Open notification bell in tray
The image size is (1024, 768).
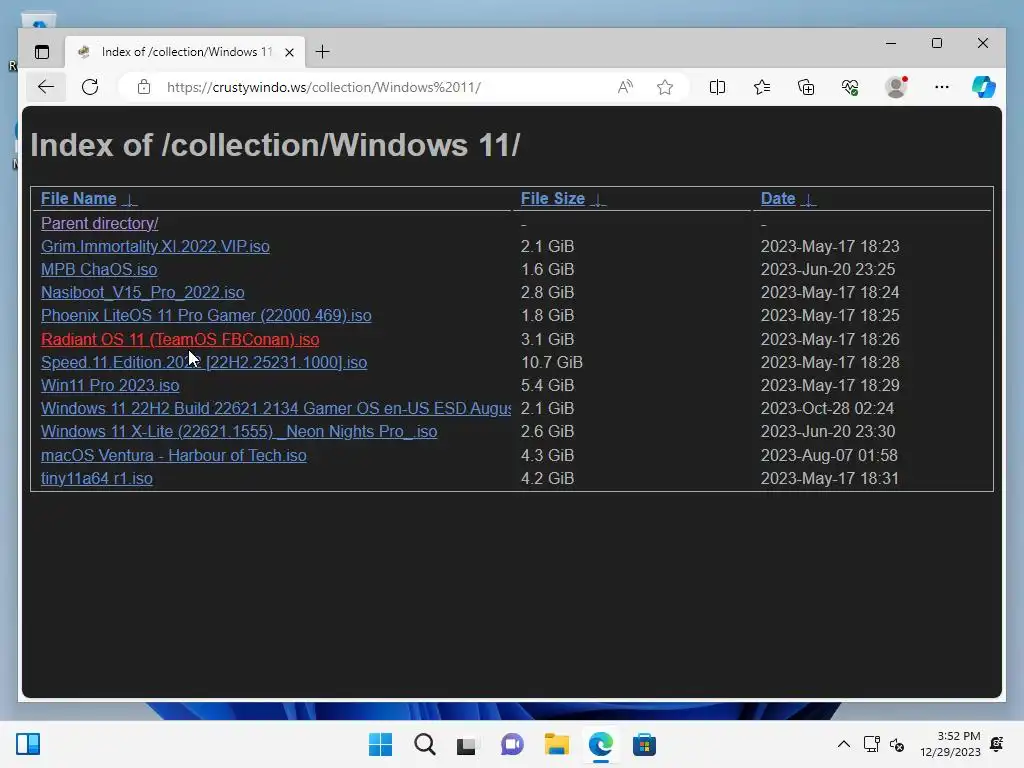[x=997, y=744]
